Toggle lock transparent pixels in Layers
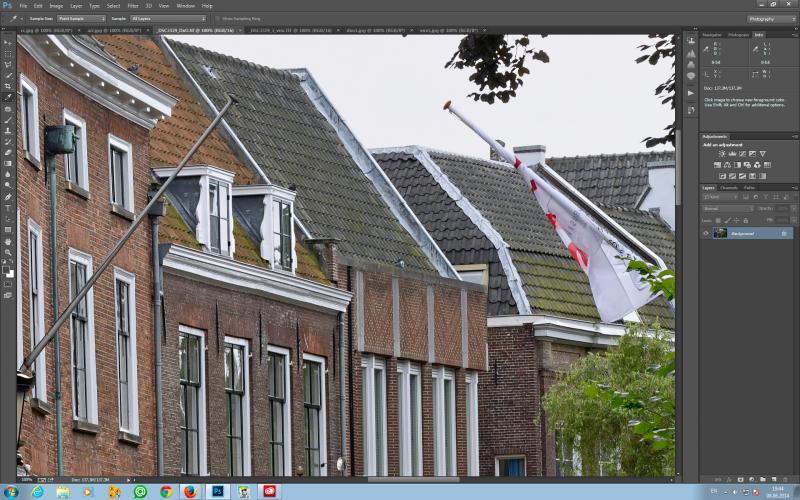The width and height of the screenshot is (800, 500). click(718, 220)
